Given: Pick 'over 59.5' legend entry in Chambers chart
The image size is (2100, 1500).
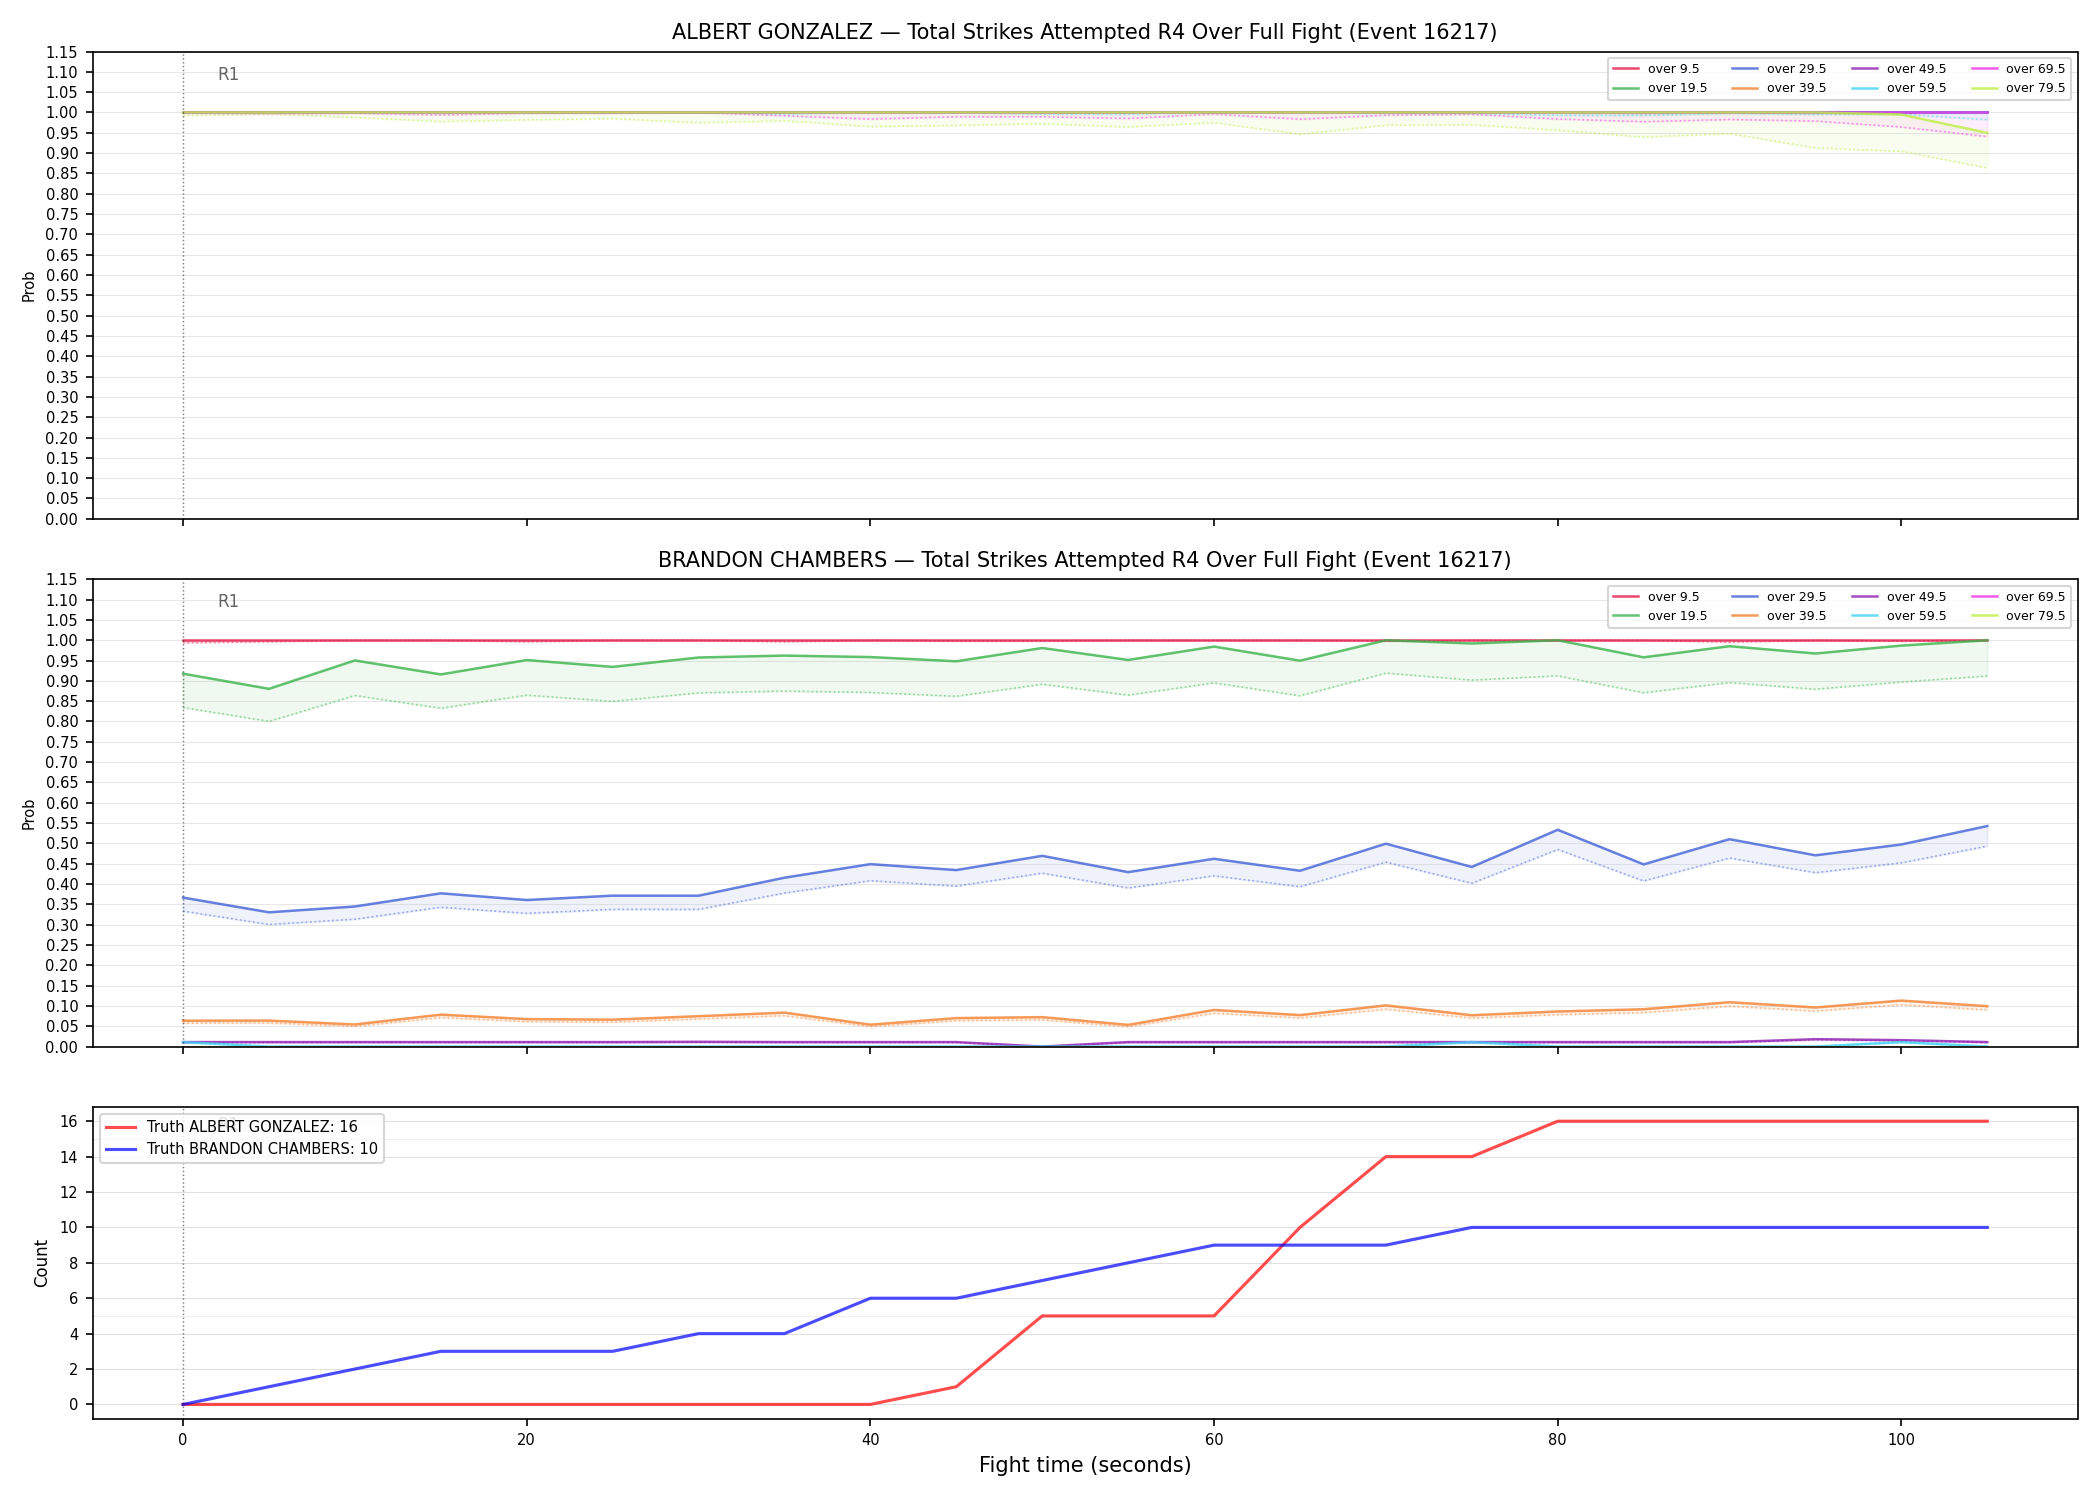Looking at the screenshot, I should click(1898, 616).
